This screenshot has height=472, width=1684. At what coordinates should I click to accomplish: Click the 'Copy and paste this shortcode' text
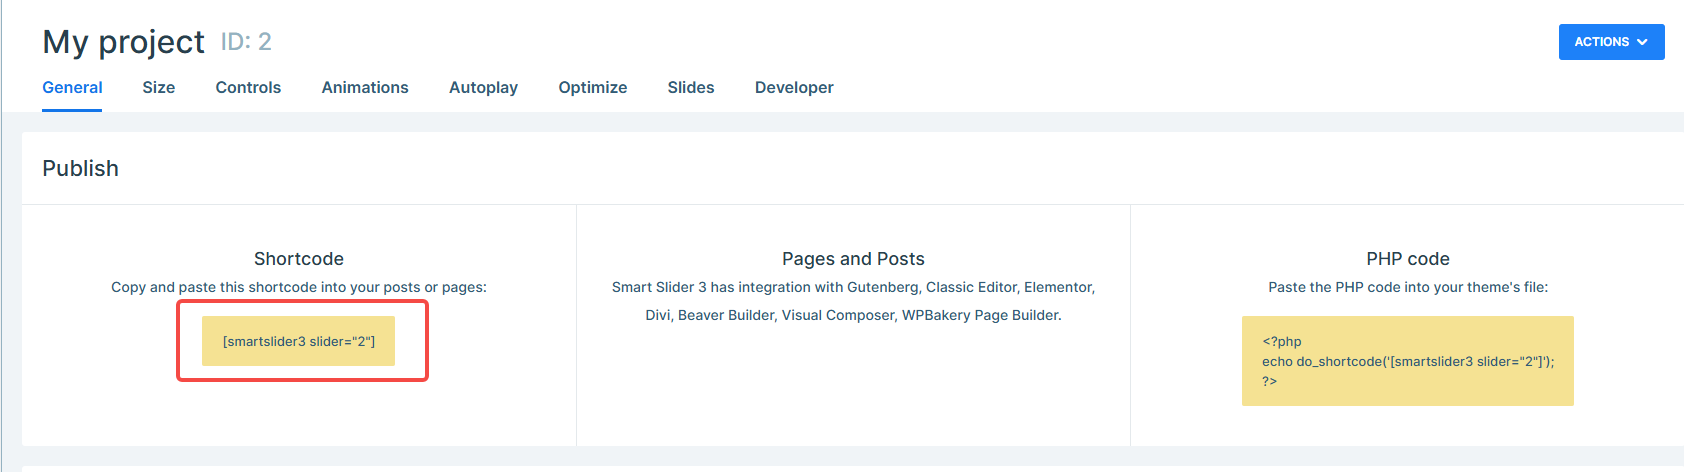[x=298, y=287]
